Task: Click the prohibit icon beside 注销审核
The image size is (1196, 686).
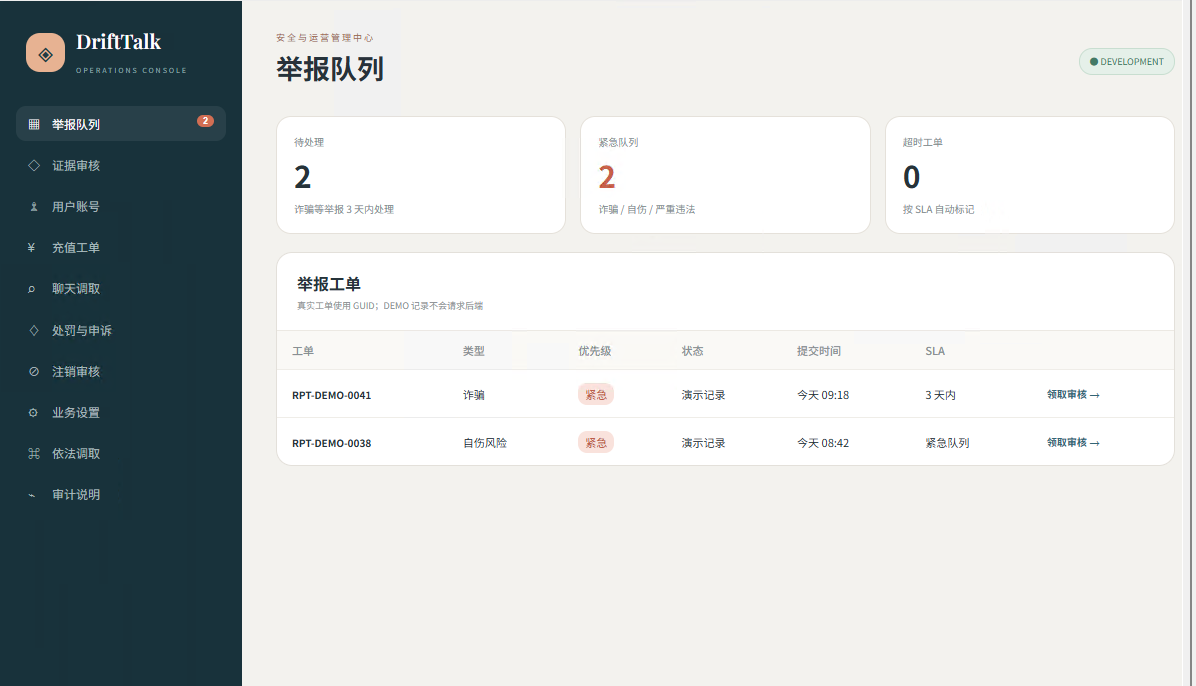Action: [34, 372]
